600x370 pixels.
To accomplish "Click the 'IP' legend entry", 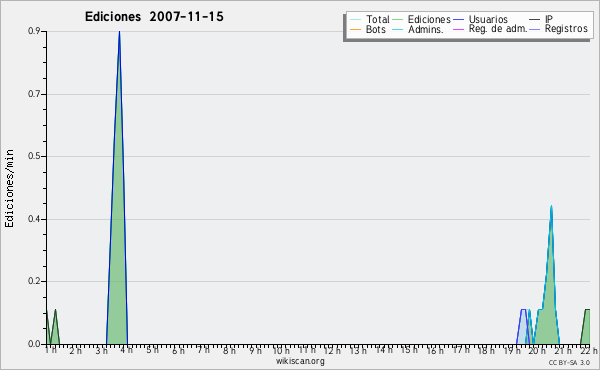I will (x=541, y=19).
